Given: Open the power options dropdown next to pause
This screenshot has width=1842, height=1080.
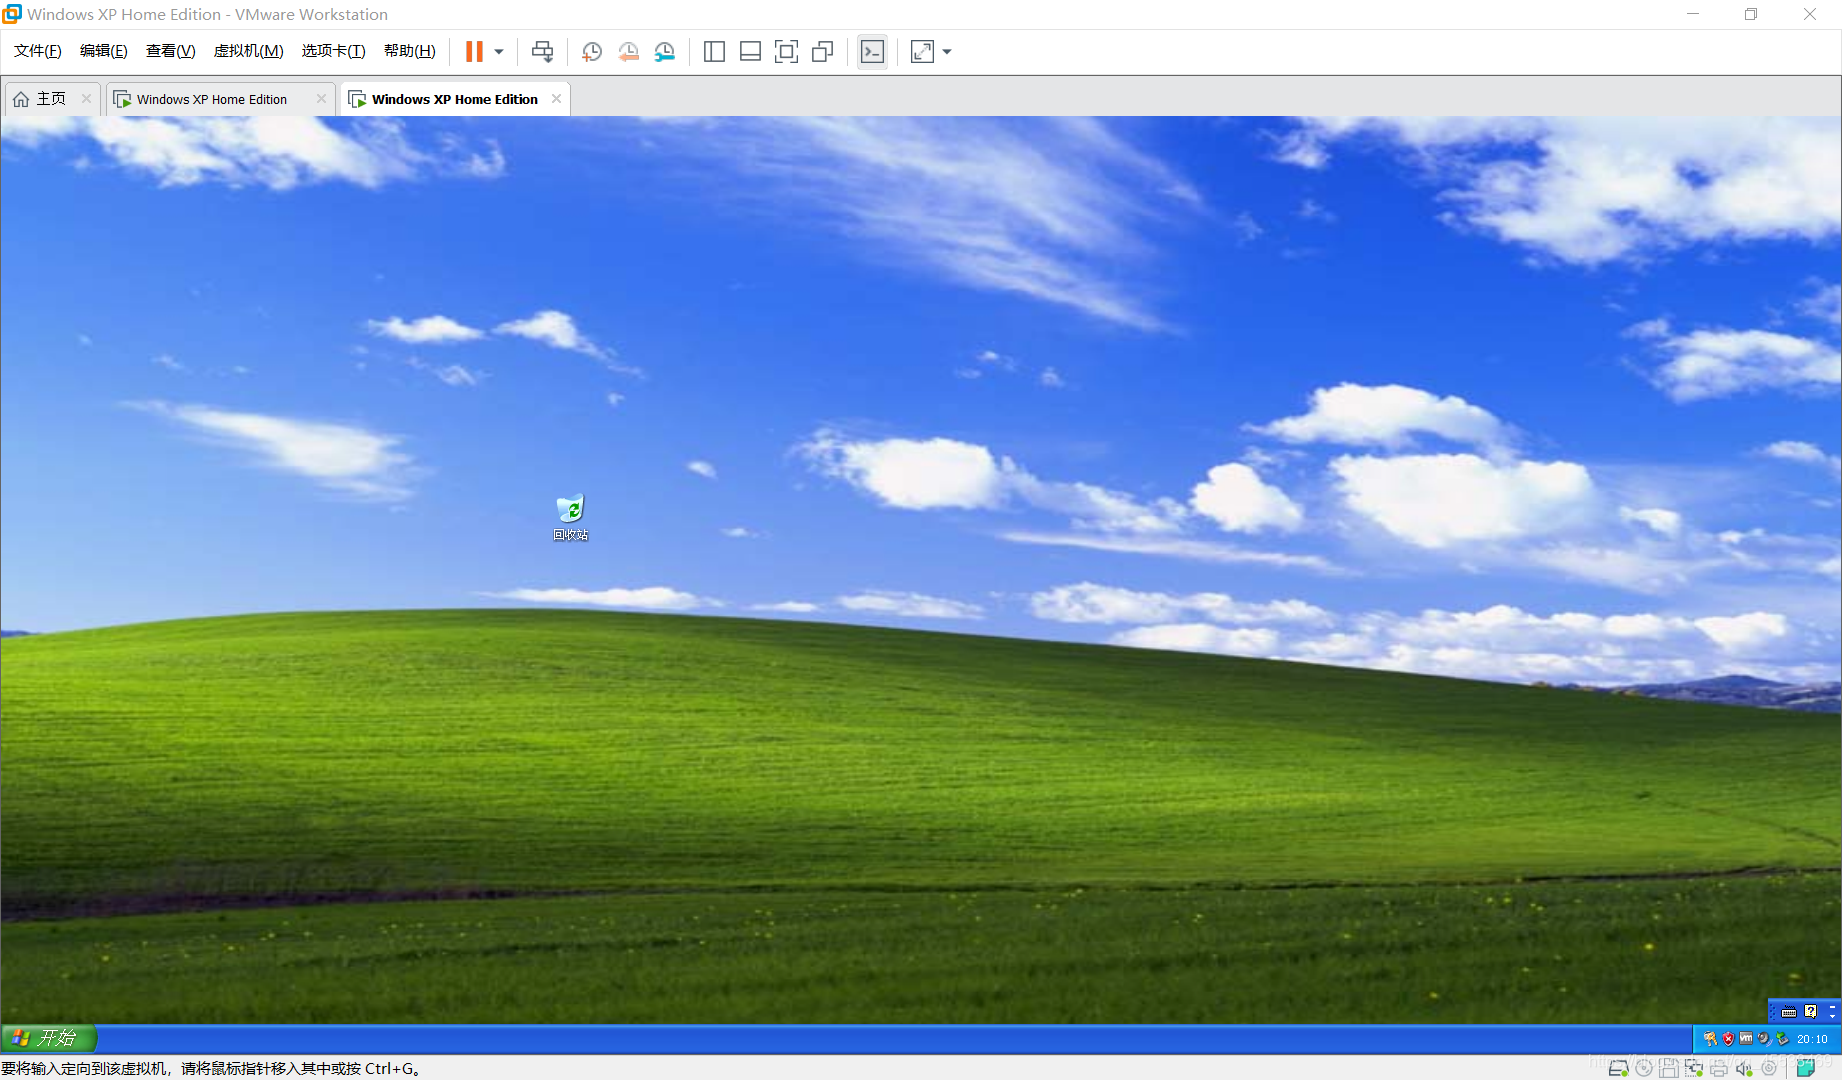Looking at the screenshot, I should 499,52.
